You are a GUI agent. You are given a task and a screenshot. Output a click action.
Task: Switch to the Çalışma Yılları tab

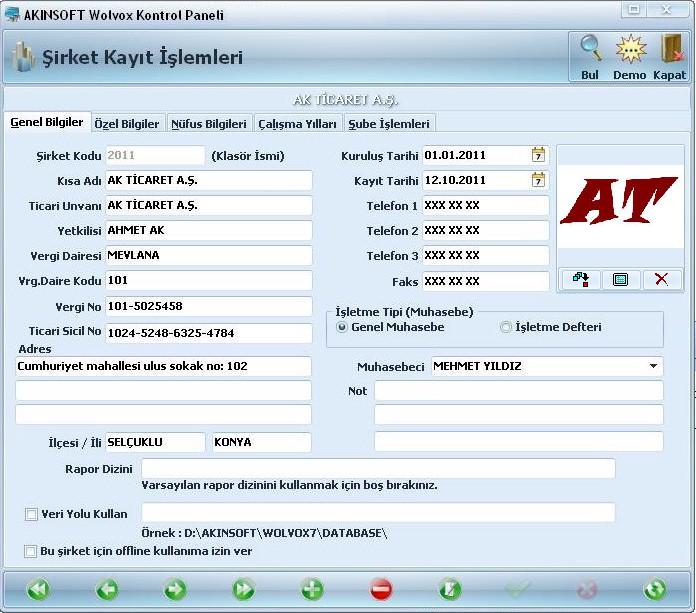pos(297,124)
